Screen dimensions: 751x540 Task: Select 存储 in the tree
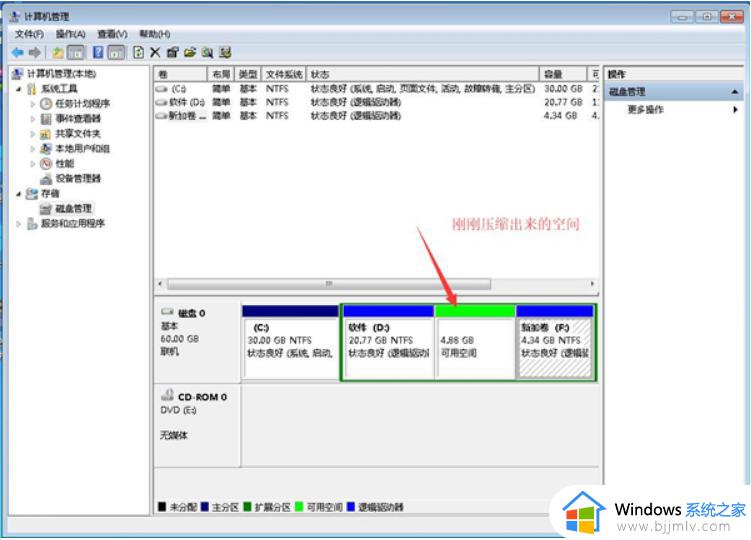coord(50,194)
